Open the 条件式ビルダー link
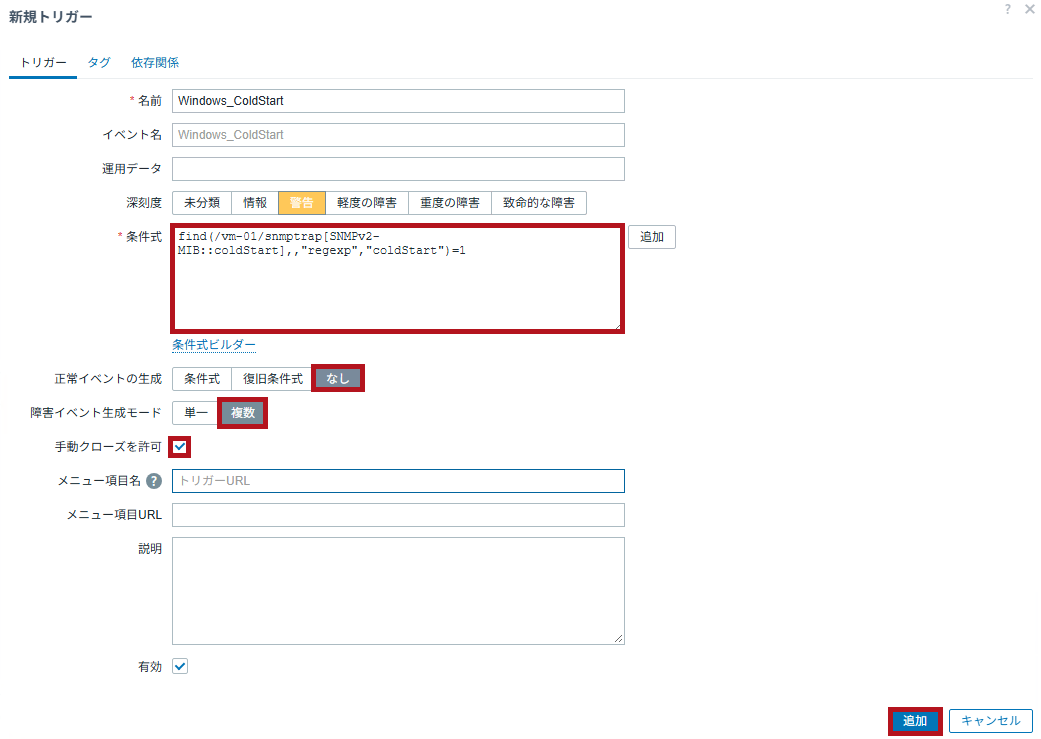The width and height of the screenshot is (1041, 739). click(214, 345)
